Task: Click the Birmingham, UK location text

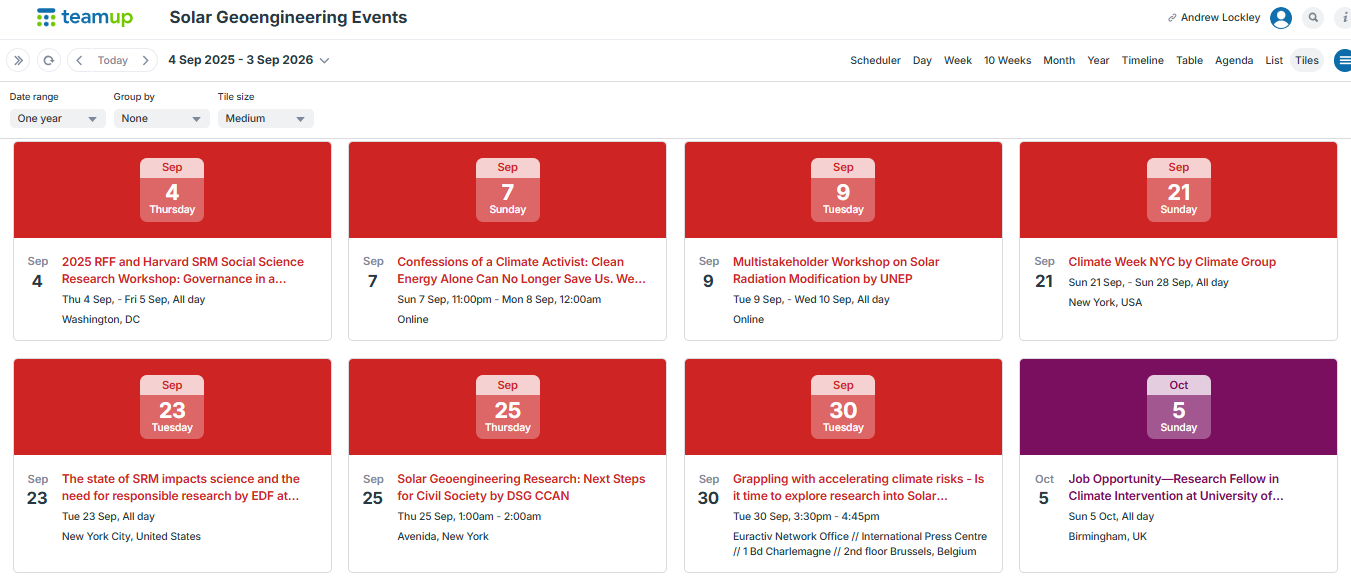Action: [x=1107, y=536]
